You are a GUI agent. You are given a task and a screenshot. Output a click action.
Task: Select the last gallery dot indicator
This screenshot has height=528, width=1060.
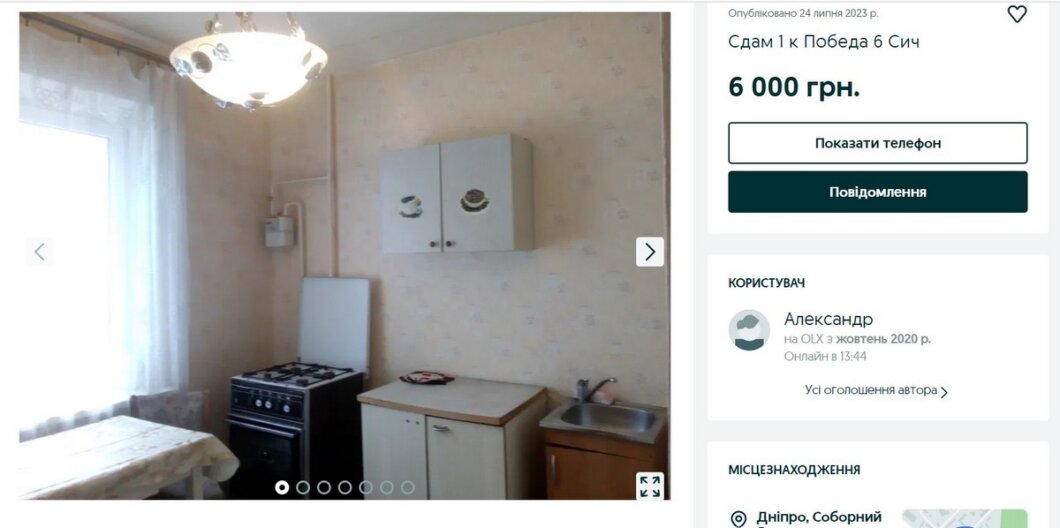click(x=408, y=487)
